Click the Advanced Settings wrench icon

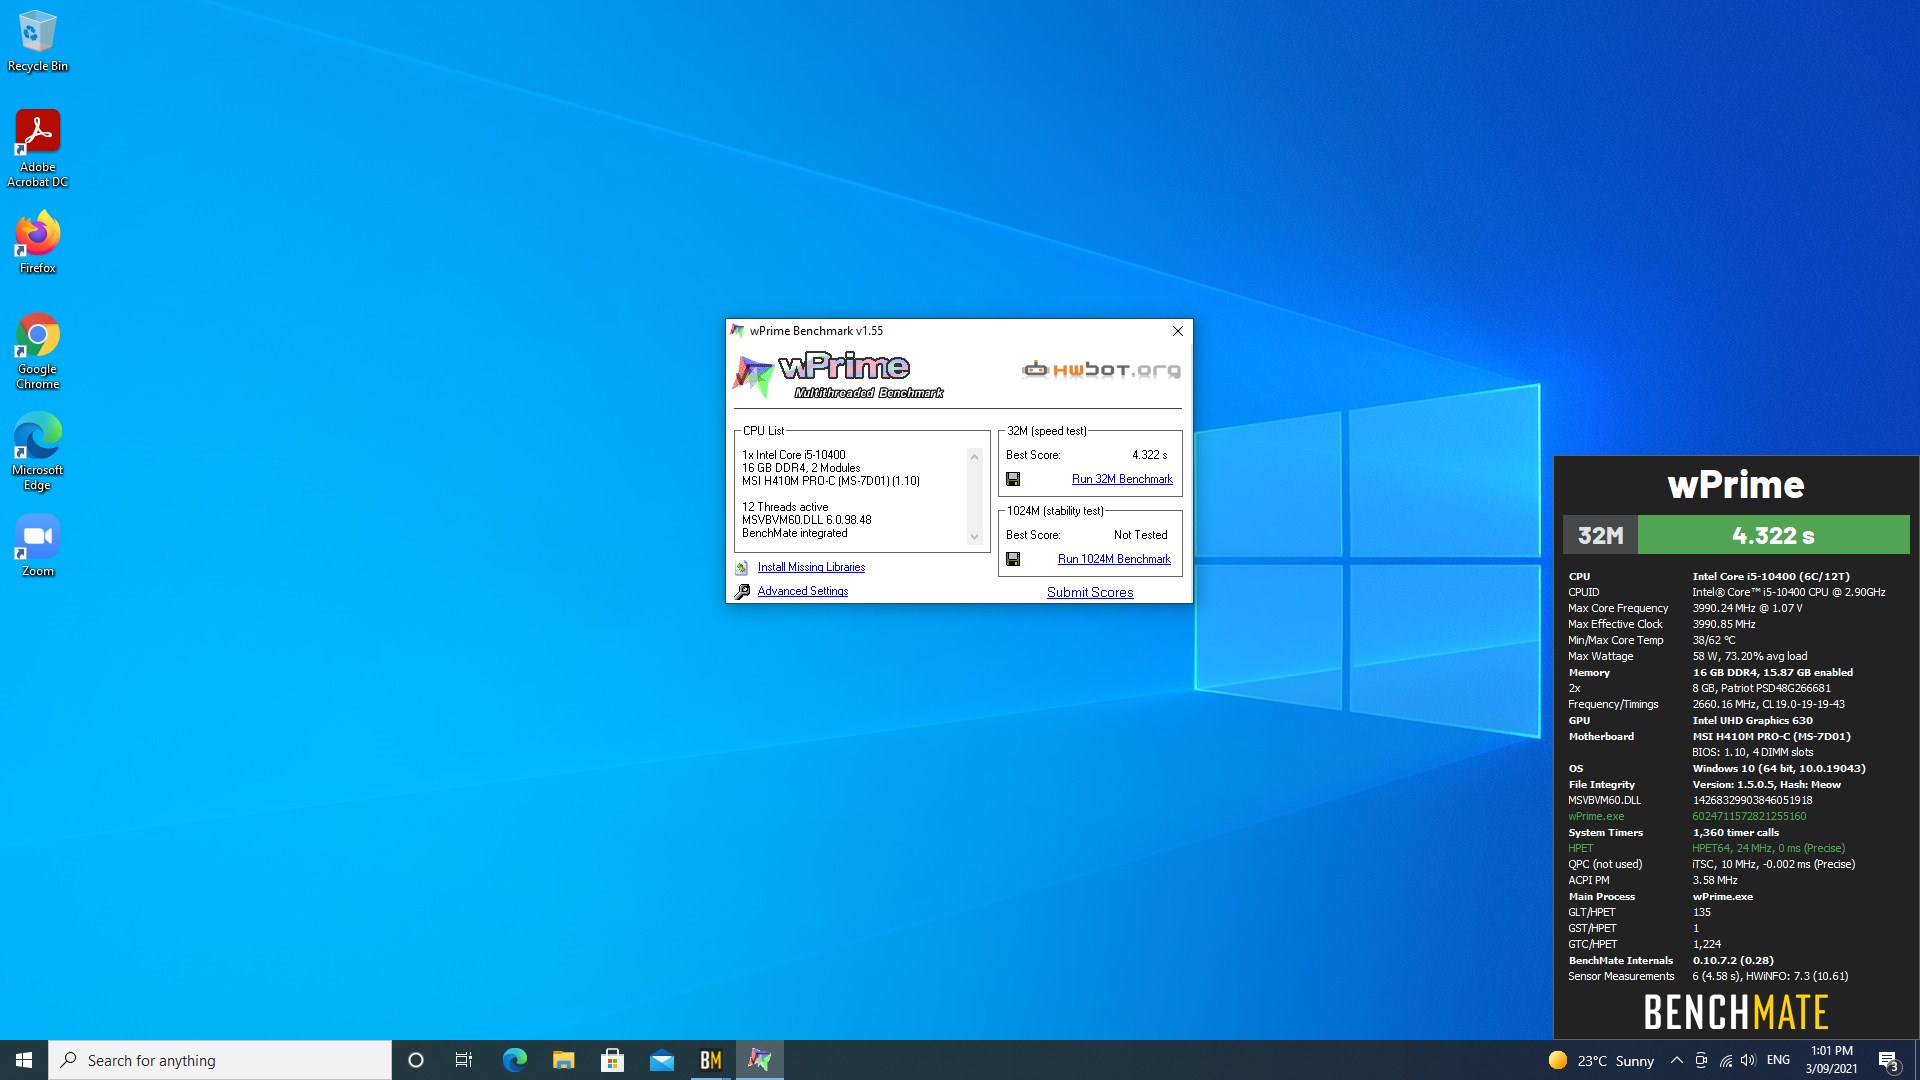pos(742,591)
